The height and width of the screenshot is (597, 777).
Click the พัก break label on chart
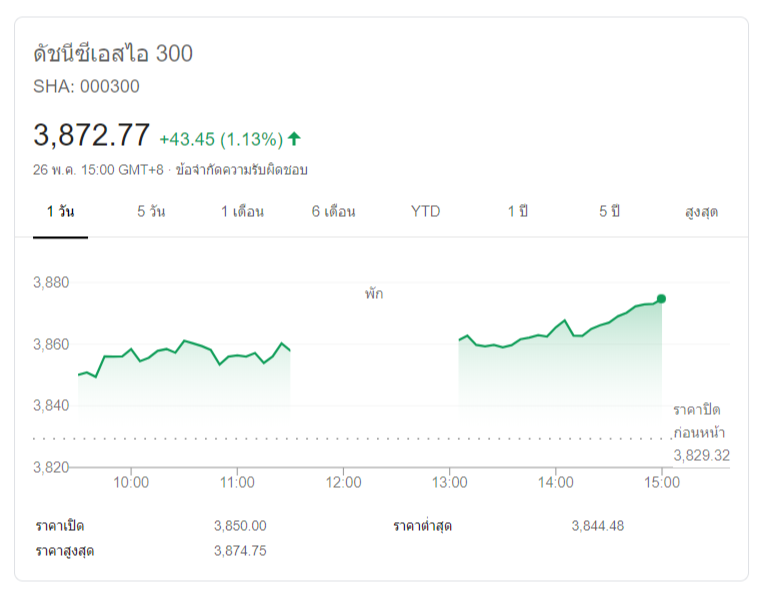[373, 294]
